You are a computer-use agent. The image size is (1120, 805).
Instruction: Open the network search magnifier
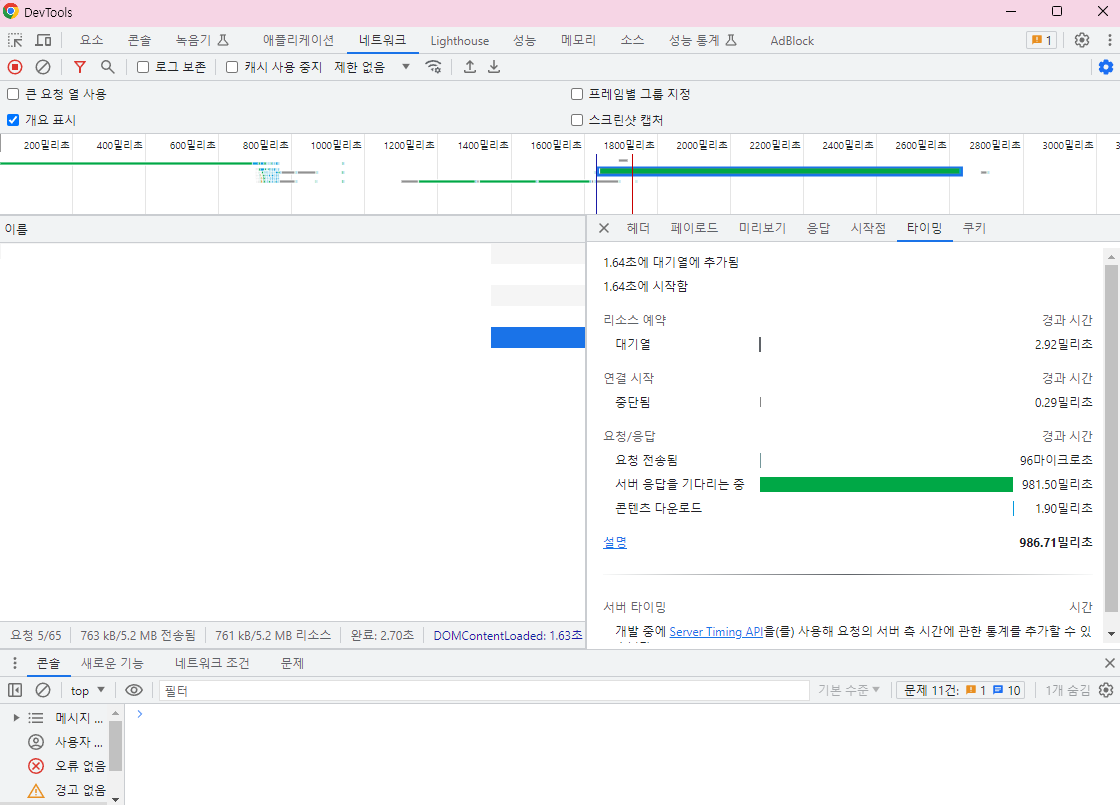coord(107,67)
